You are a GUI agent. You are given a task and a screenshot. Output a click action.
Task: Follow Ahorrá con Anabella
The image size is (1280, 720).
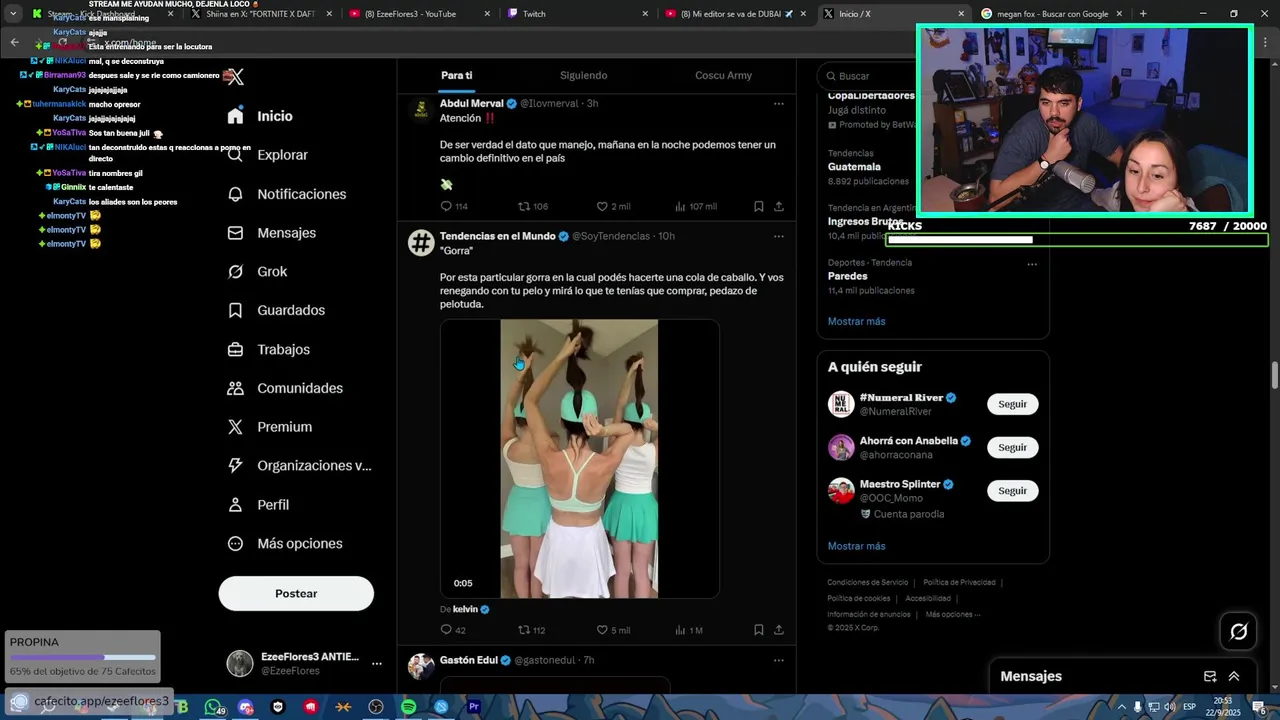[x=1012, y=447]
